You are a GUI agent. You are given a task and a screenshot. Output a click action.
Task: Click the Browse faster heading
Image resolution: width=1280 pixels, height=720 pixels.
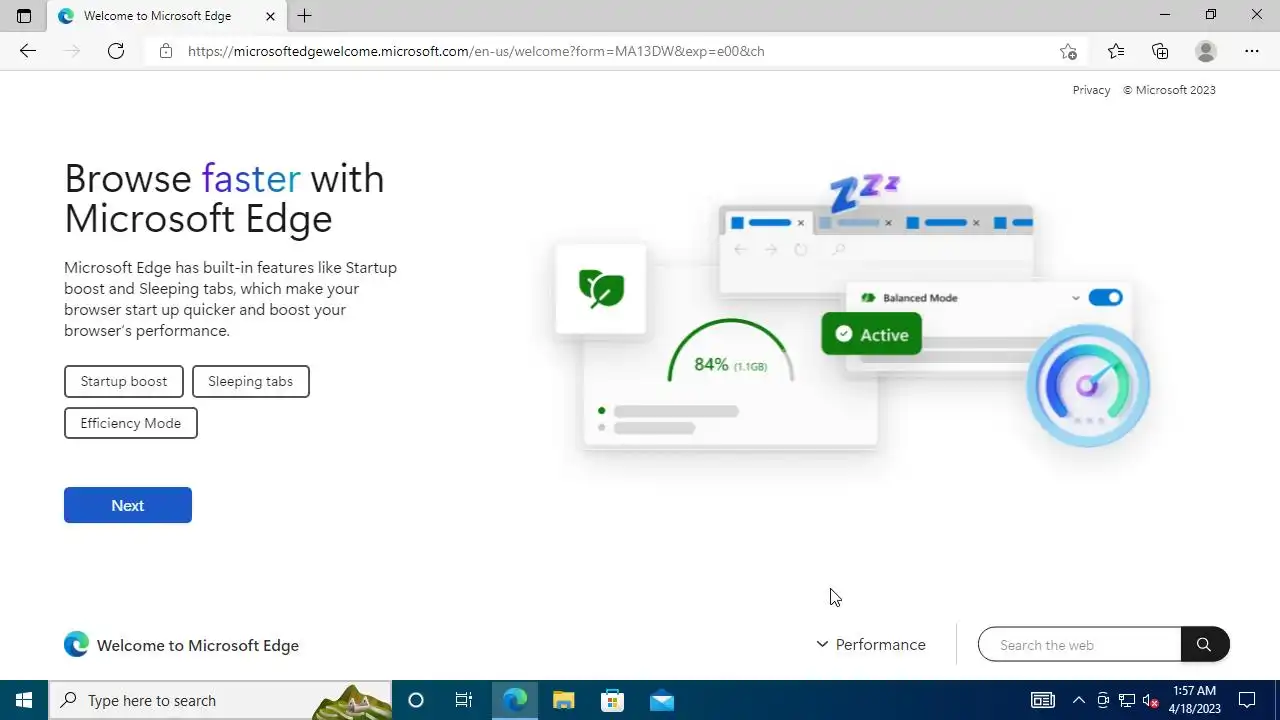tap(225, 198)
